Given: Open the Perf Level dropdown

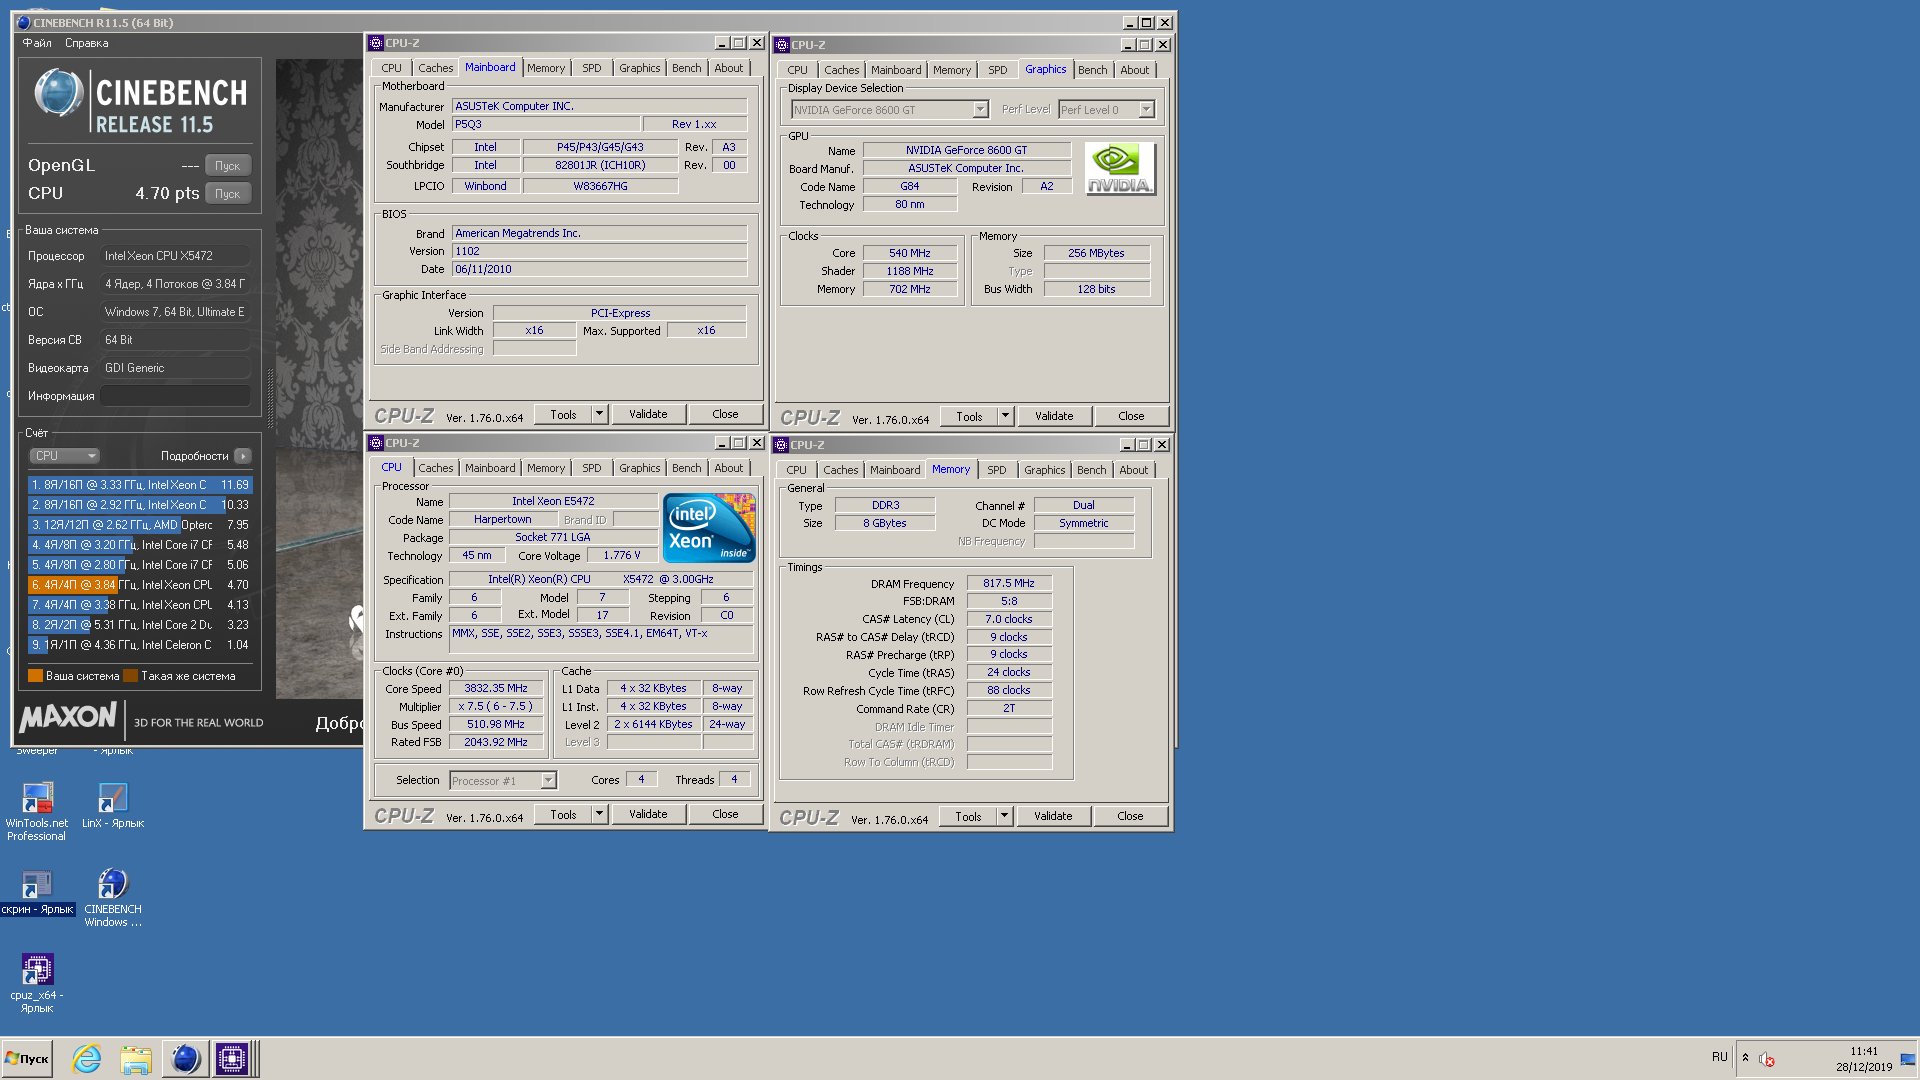Looking at the screenshot, I should tap(1146, 110).
